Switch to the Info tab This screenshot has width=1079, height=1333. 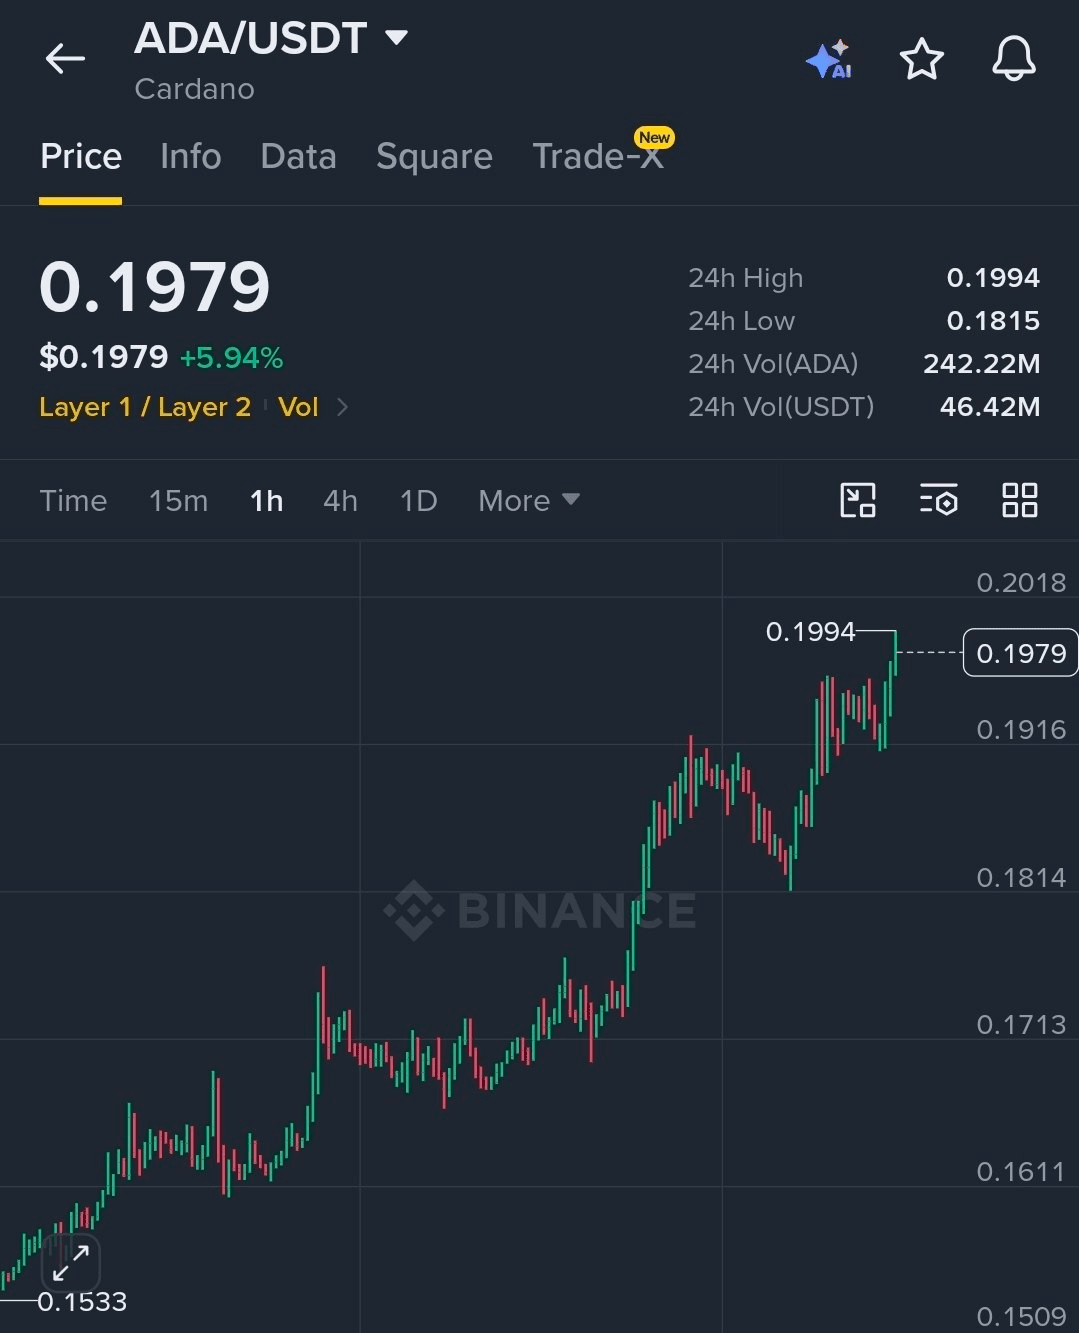tap(191, 156)
